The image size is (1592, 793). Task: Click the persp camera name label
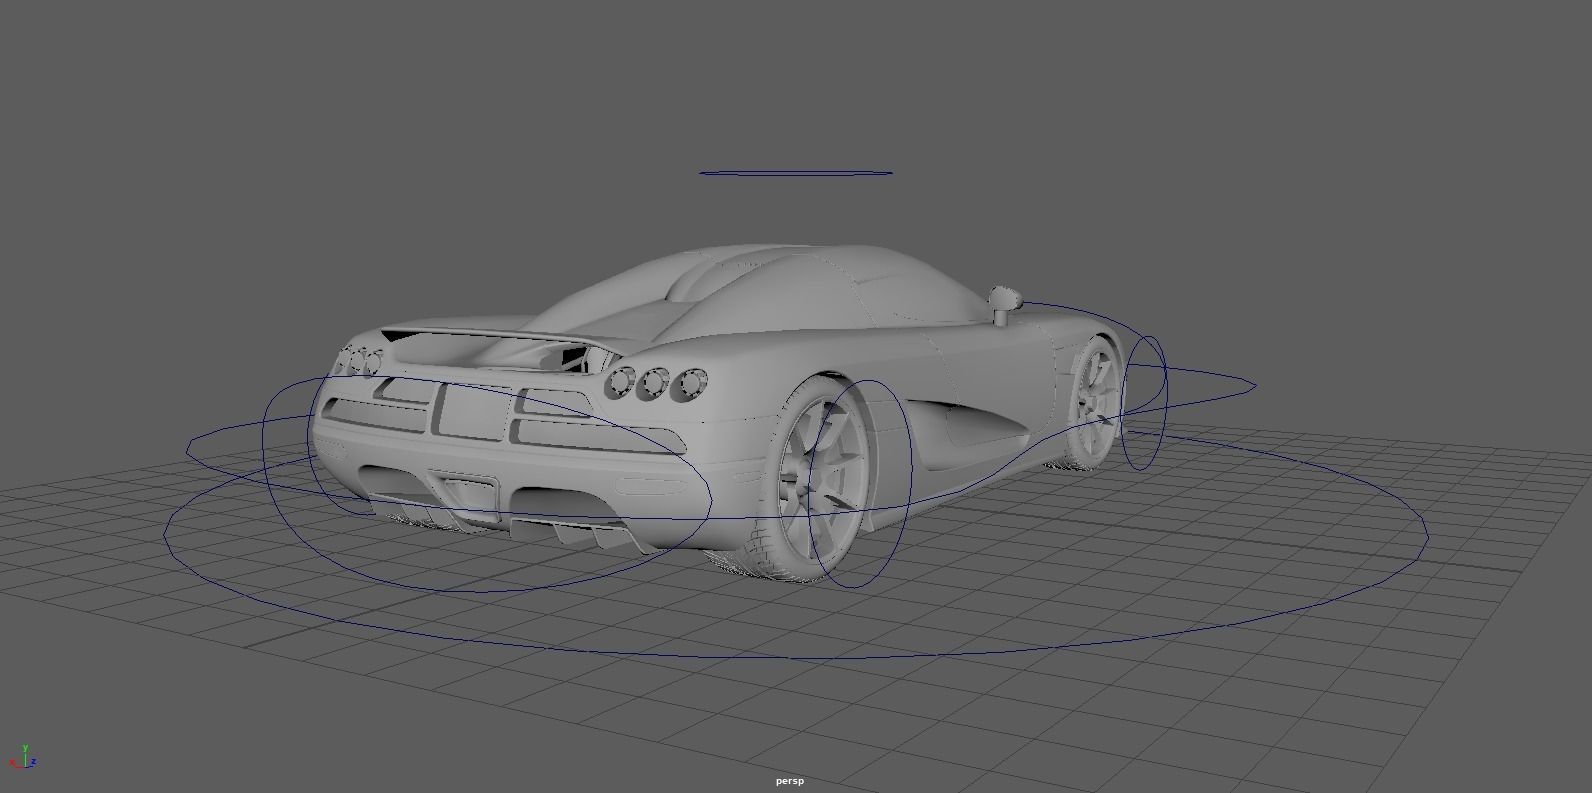tap(789, 781)
